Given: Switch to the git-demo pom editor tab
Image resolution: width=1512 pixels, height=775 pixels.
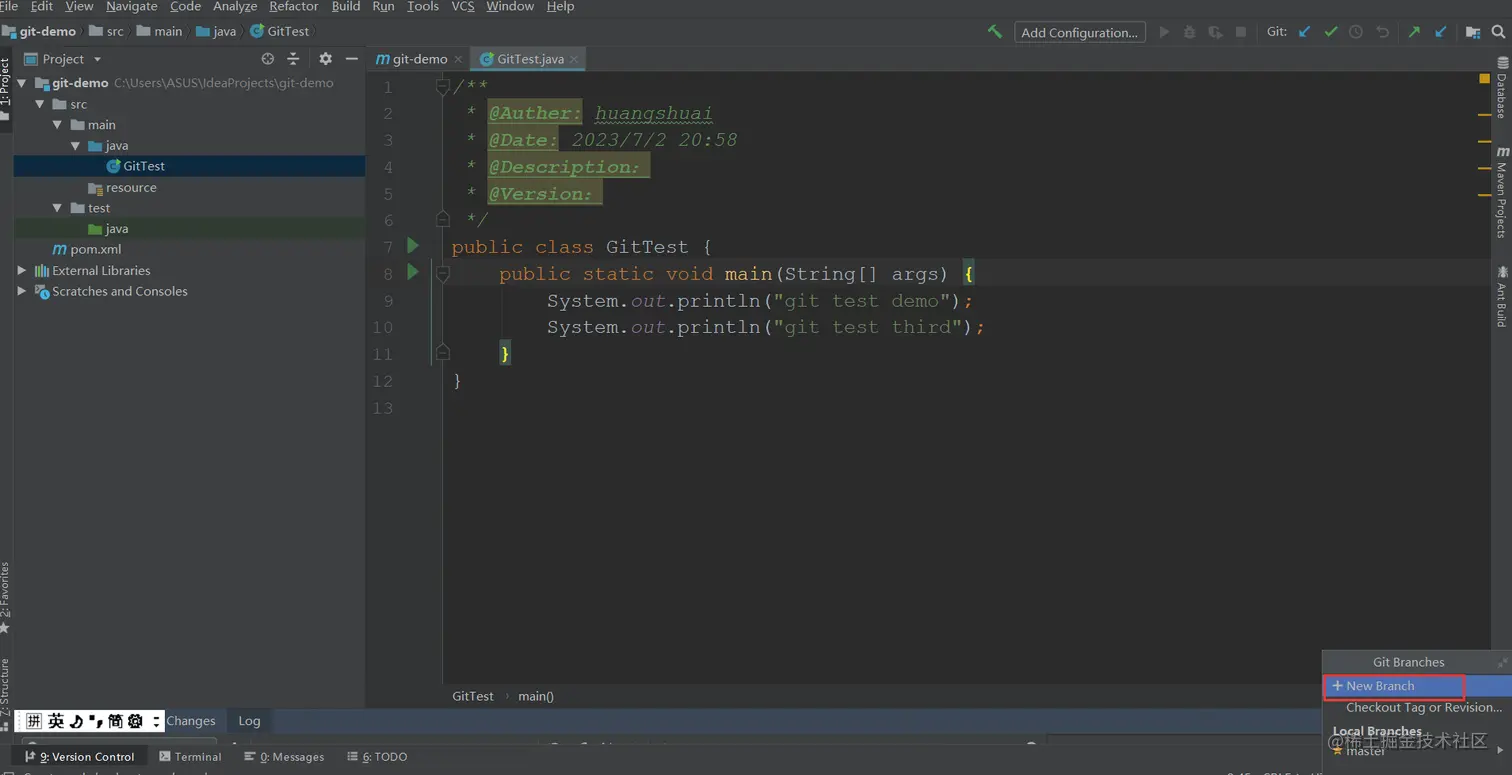Looking at the screenshot, I should (x=420, y=59).
